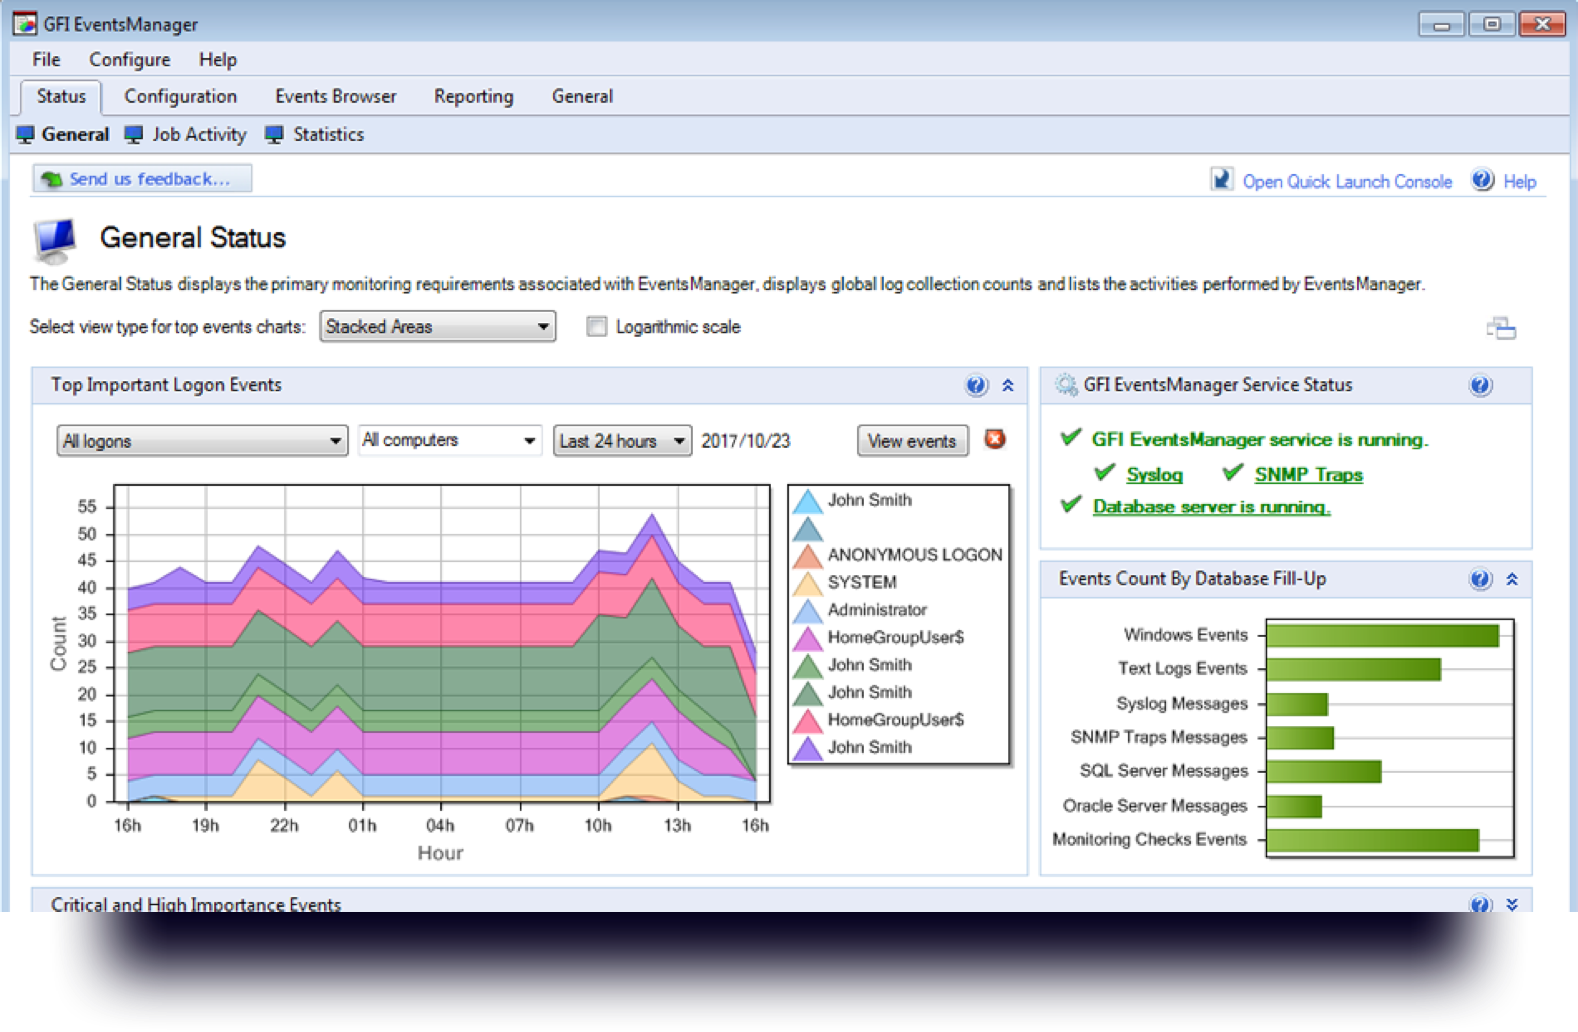
Task: Click the Syslog link
Action: pyautogui.click(x=1154, y=475)
